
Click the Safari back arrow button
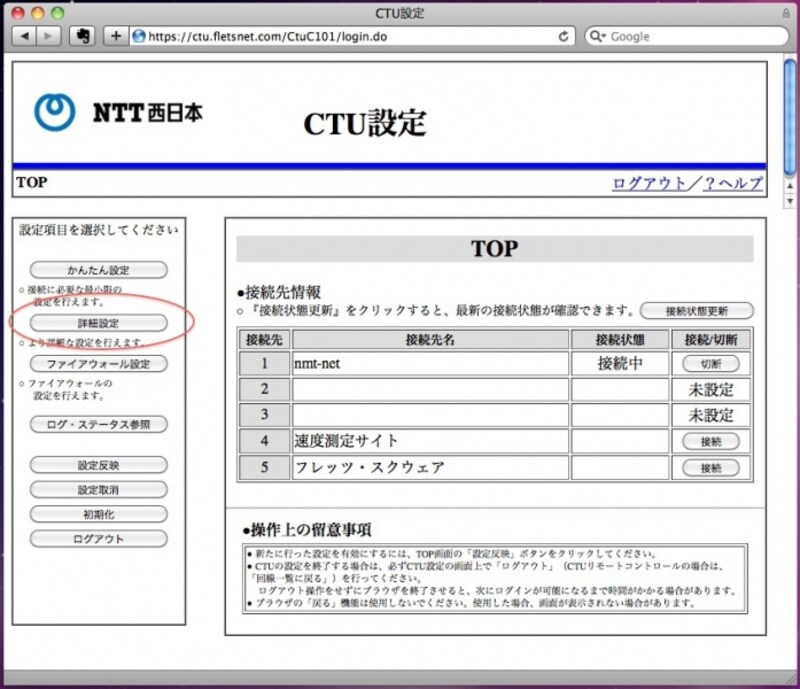point(24,36)
